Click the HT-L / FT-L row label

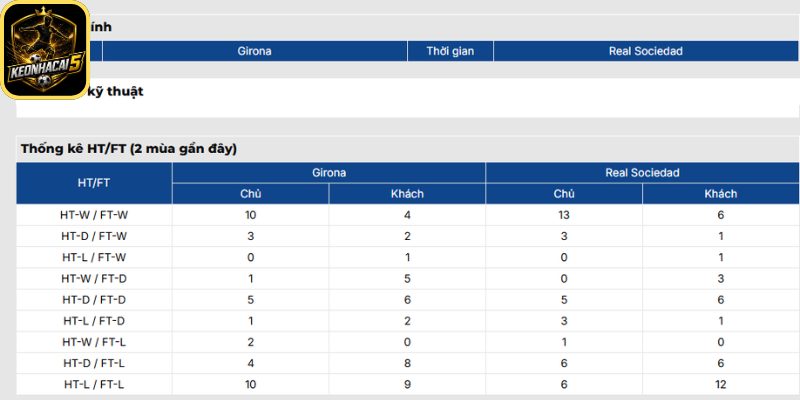94,384
